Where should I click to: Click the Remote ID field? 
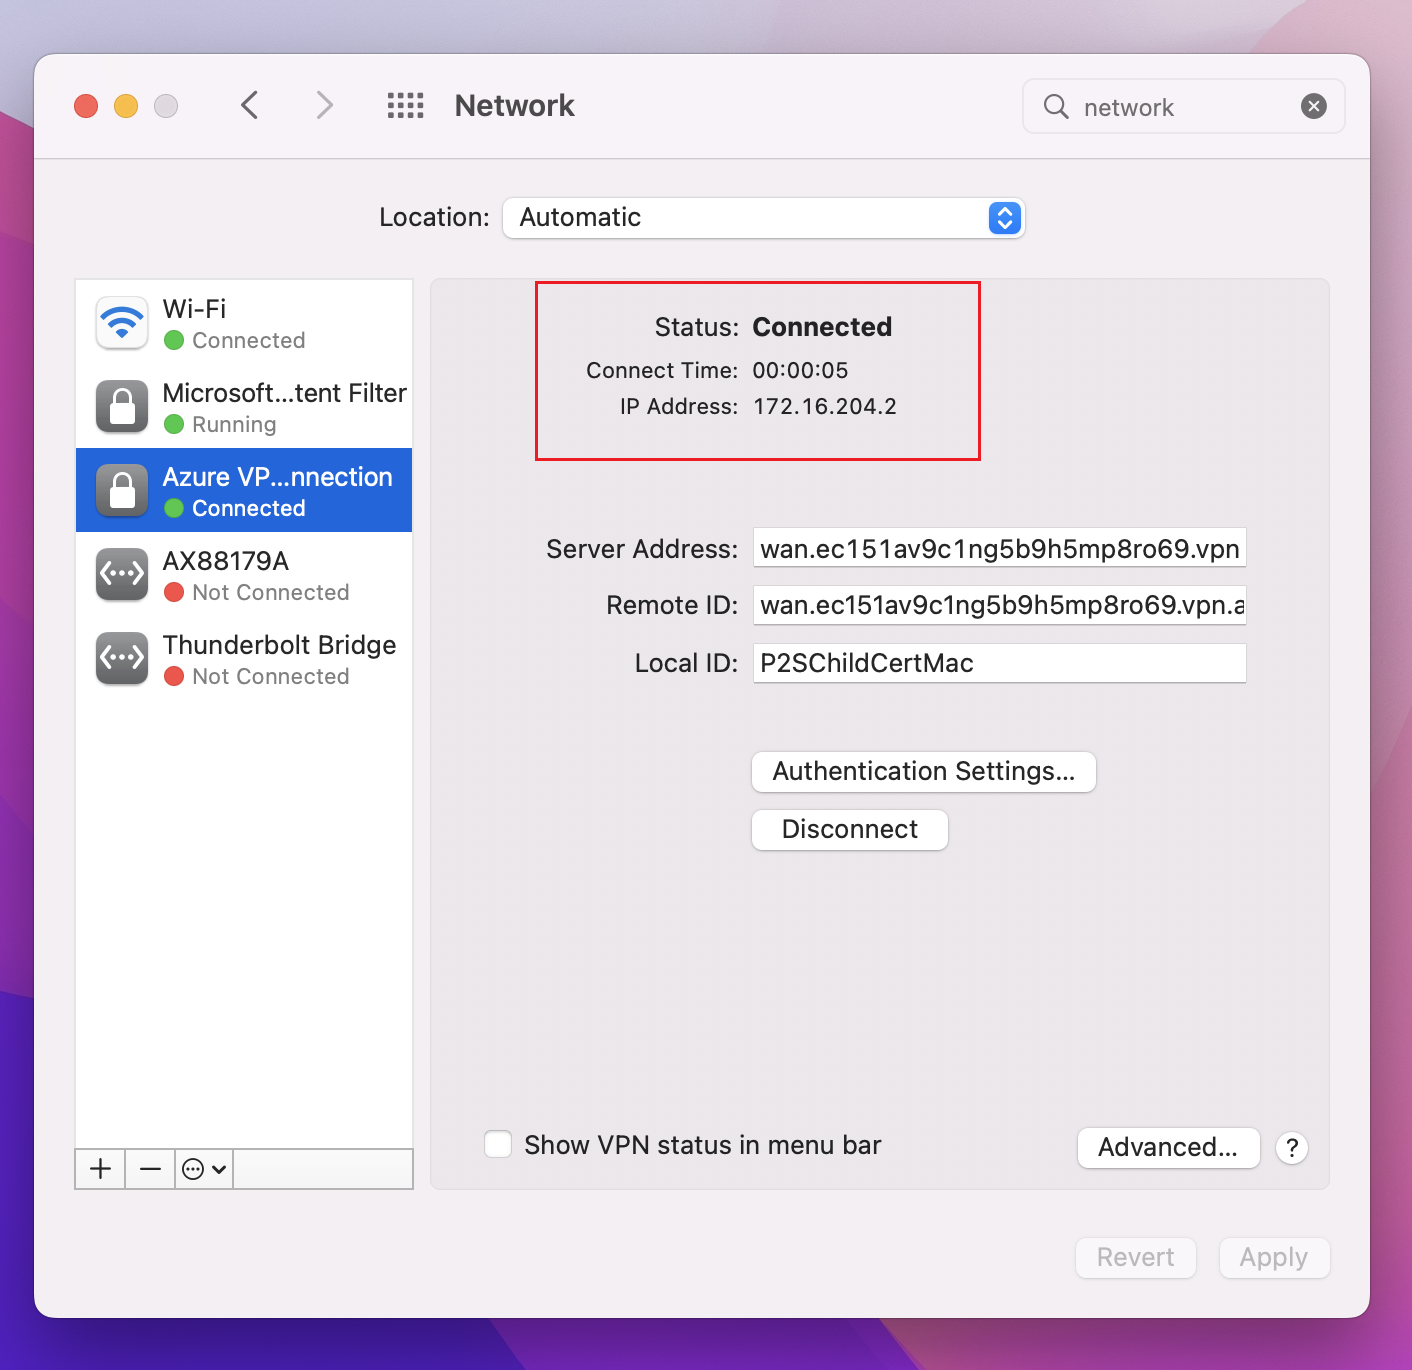pyautogui.click(x=1000, y=605)
